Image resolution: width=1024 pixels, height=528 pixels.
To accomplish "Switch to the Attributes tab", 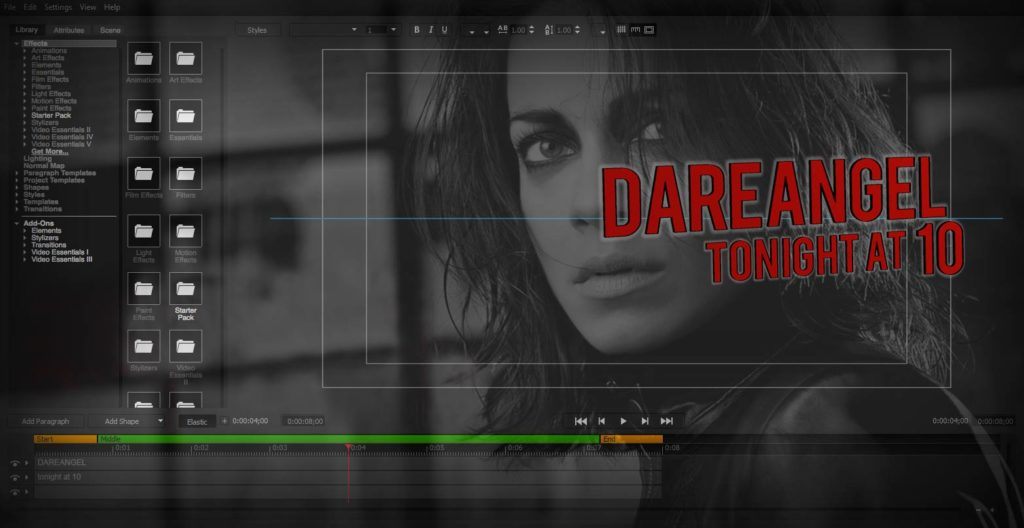I will click(69, 30).
